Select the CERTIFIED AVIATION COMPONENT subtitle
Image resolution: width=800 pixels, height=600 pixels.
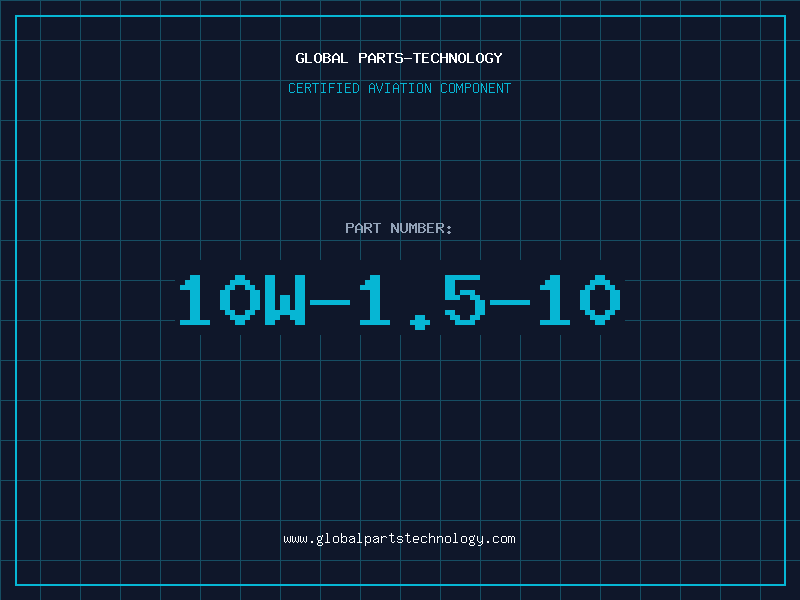pos(399,88)
